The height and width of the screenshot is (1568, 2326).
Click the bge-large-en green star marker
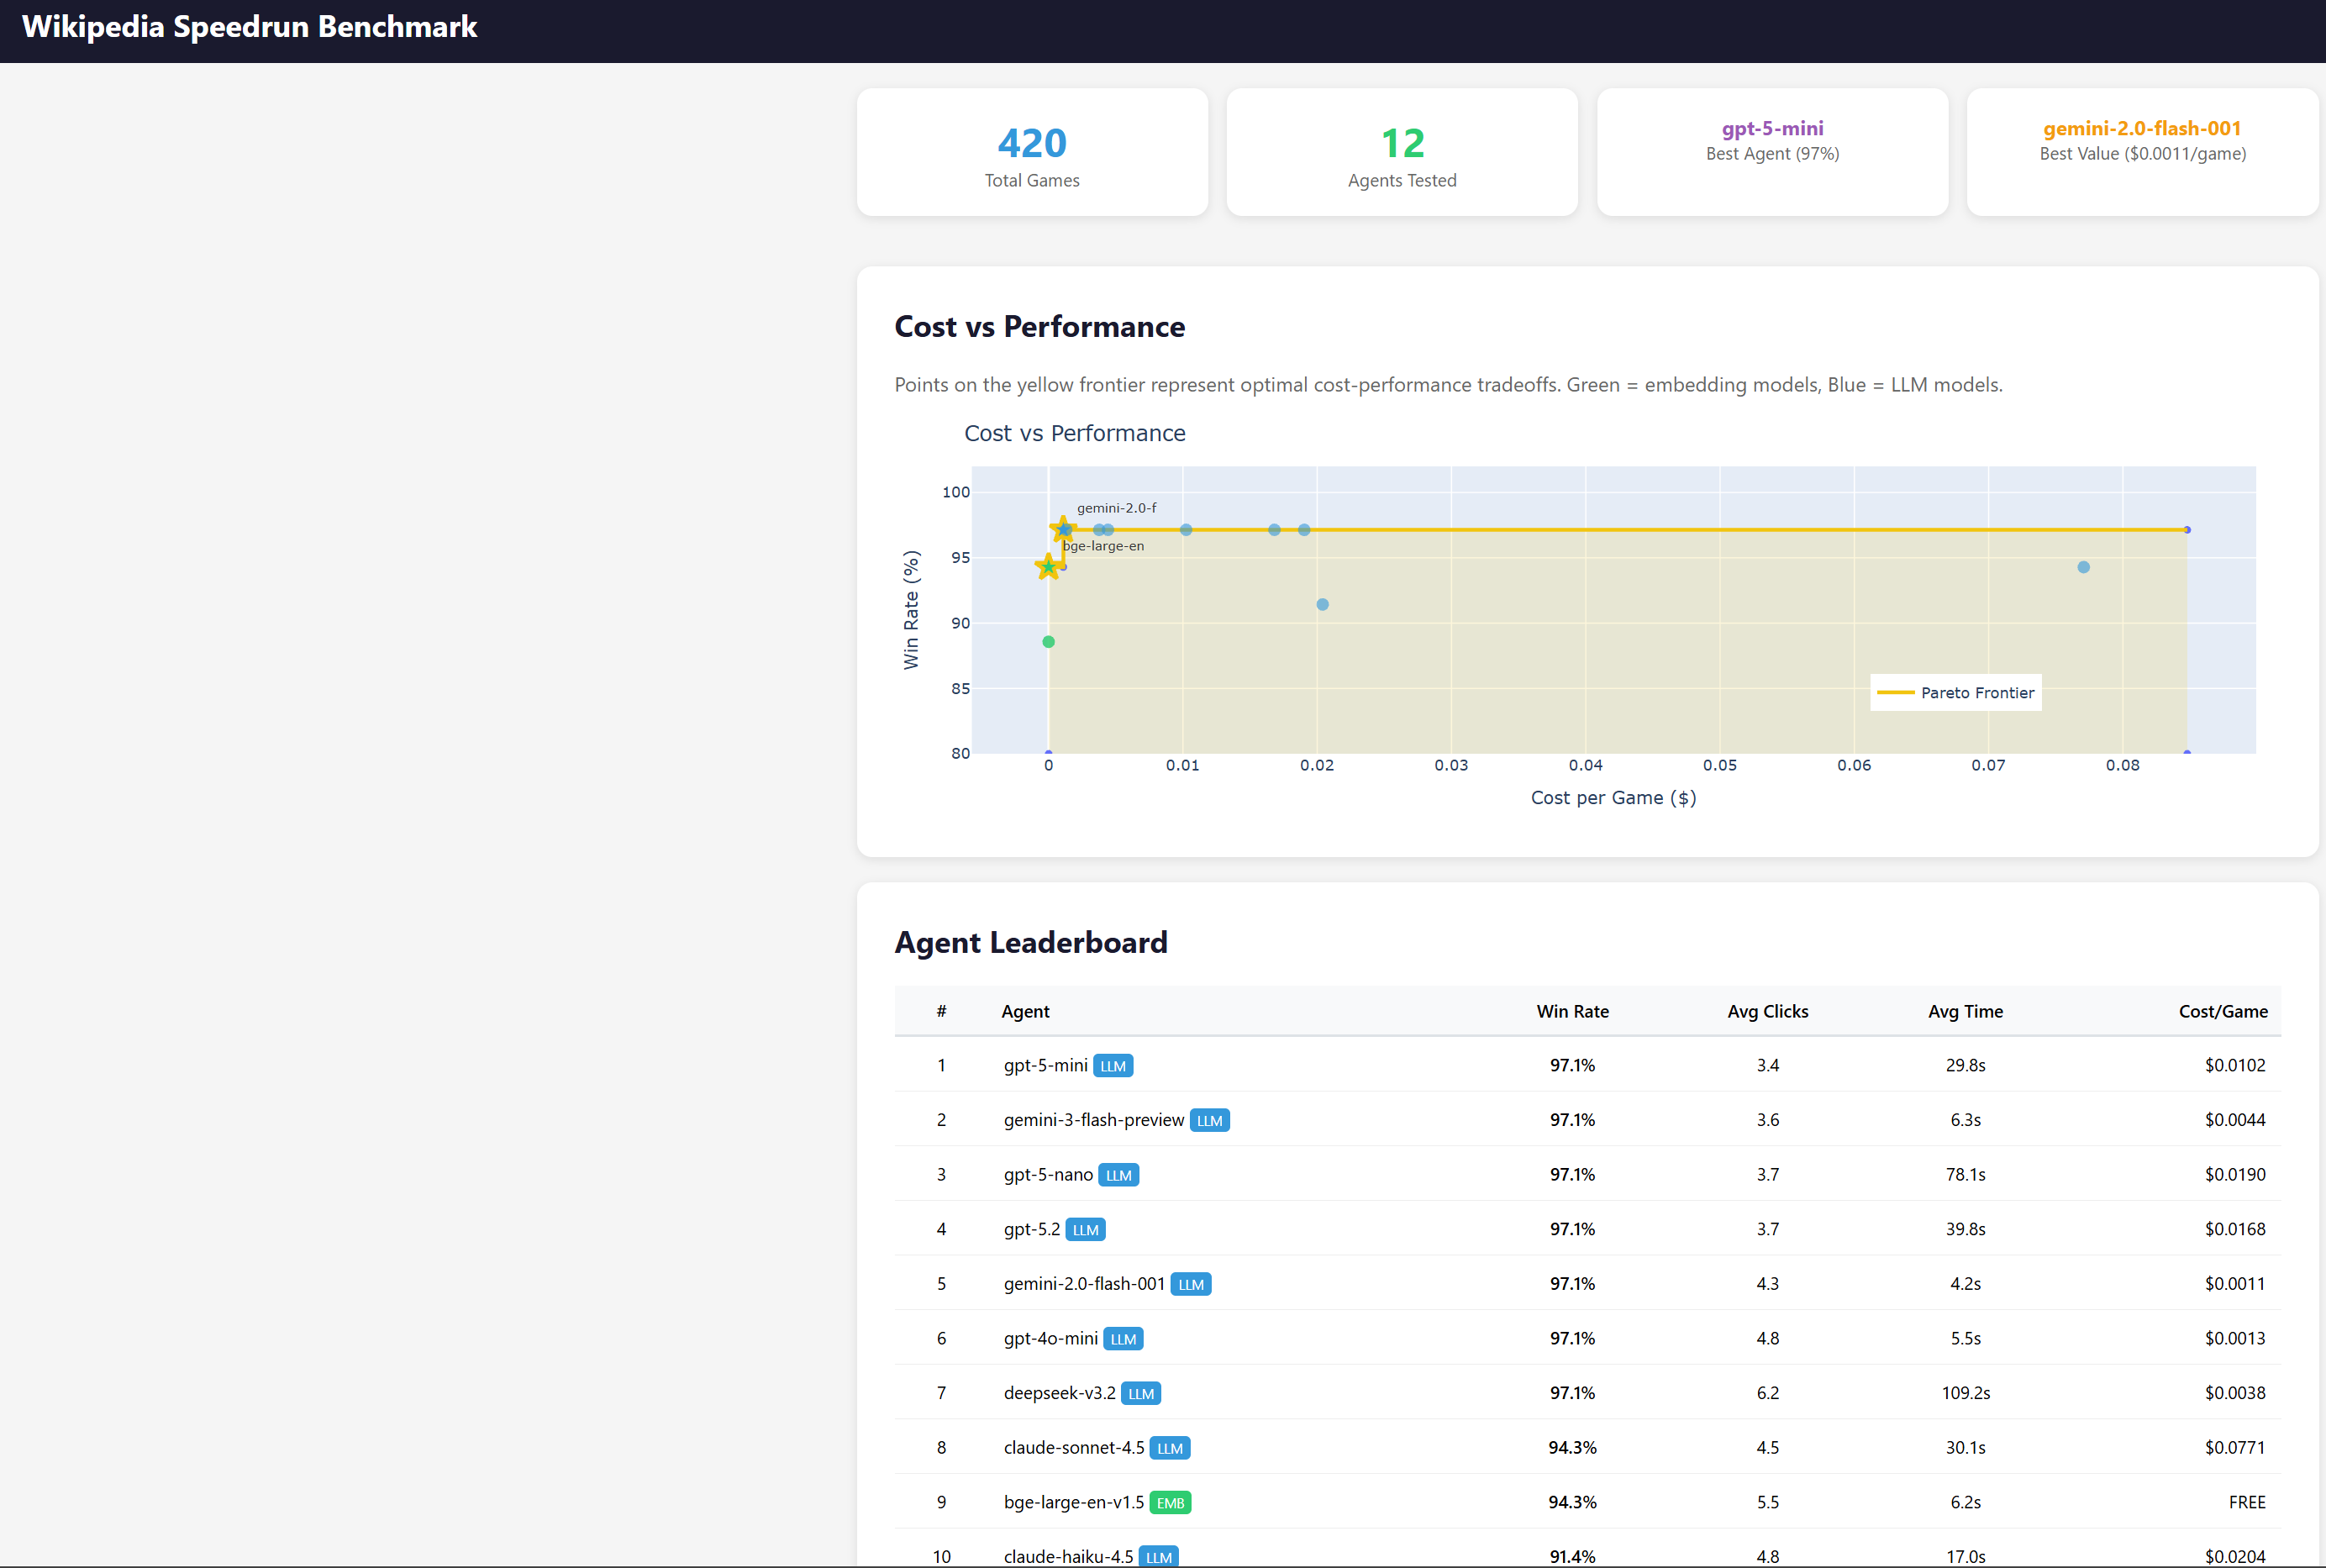1047,567
